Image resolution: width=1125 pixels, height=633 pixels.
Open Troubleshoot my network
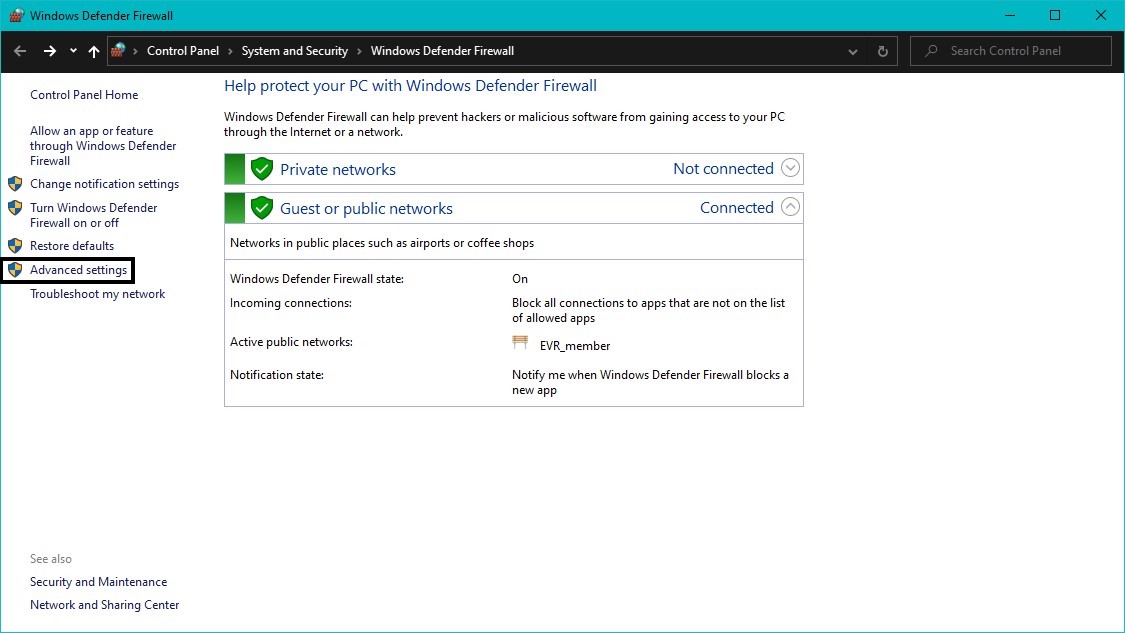point(98,294)
